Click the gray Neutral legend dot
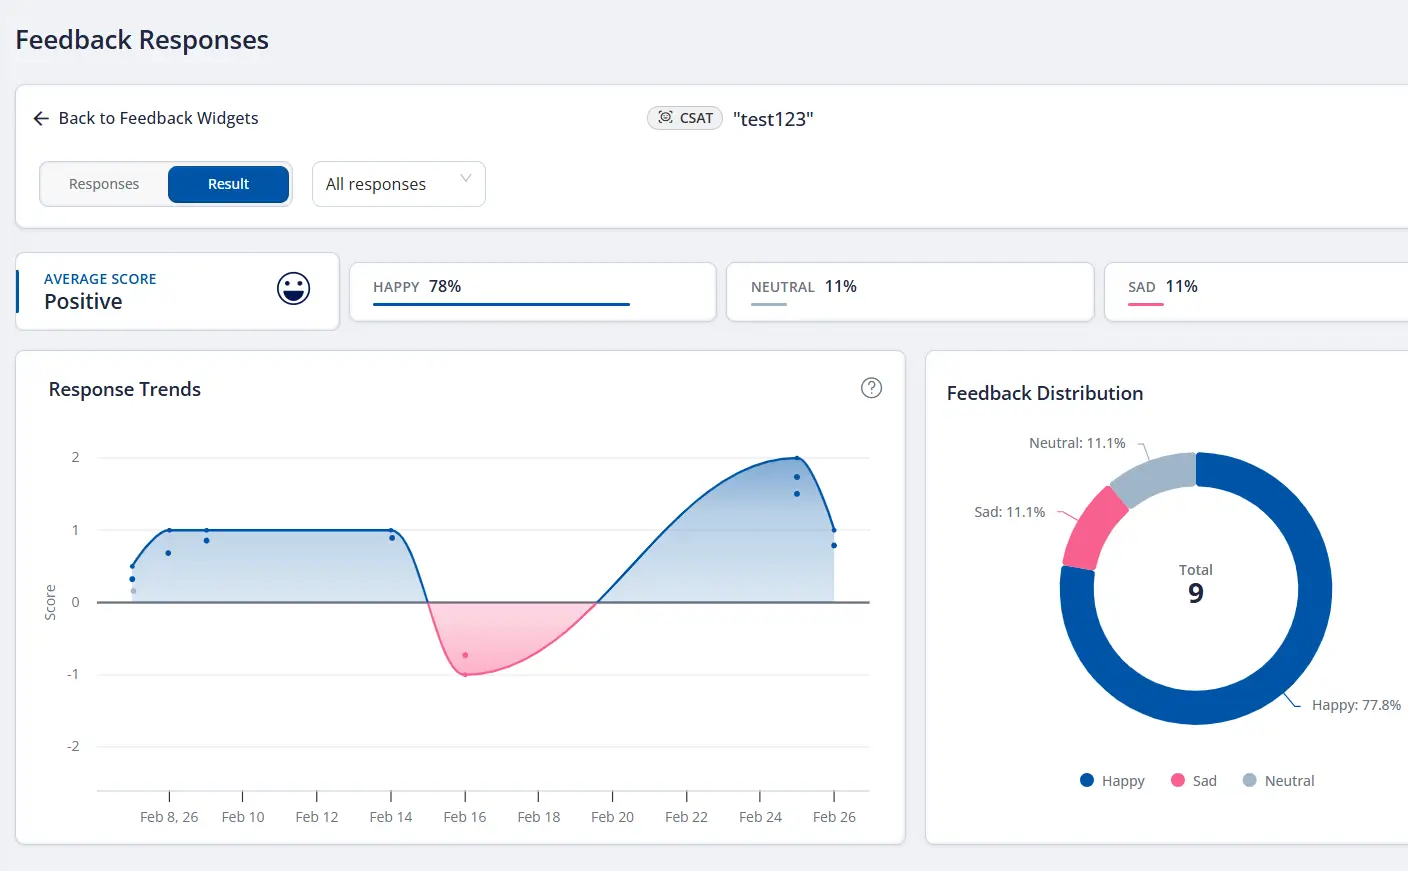Image resolution: width=1408 pixels, height=871 pixels. 1249,780
